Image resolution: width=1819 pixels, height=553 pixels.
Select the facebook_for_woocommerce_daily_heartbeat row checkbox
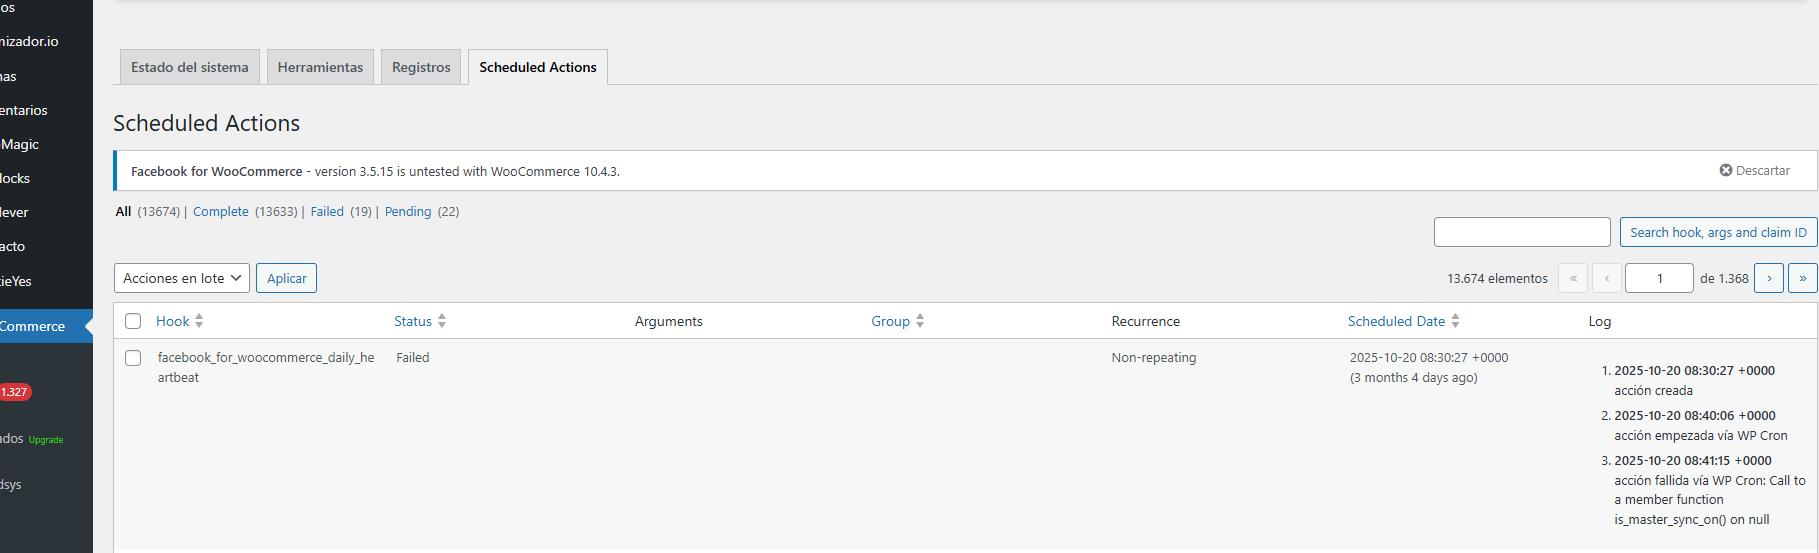pos(133,358)
